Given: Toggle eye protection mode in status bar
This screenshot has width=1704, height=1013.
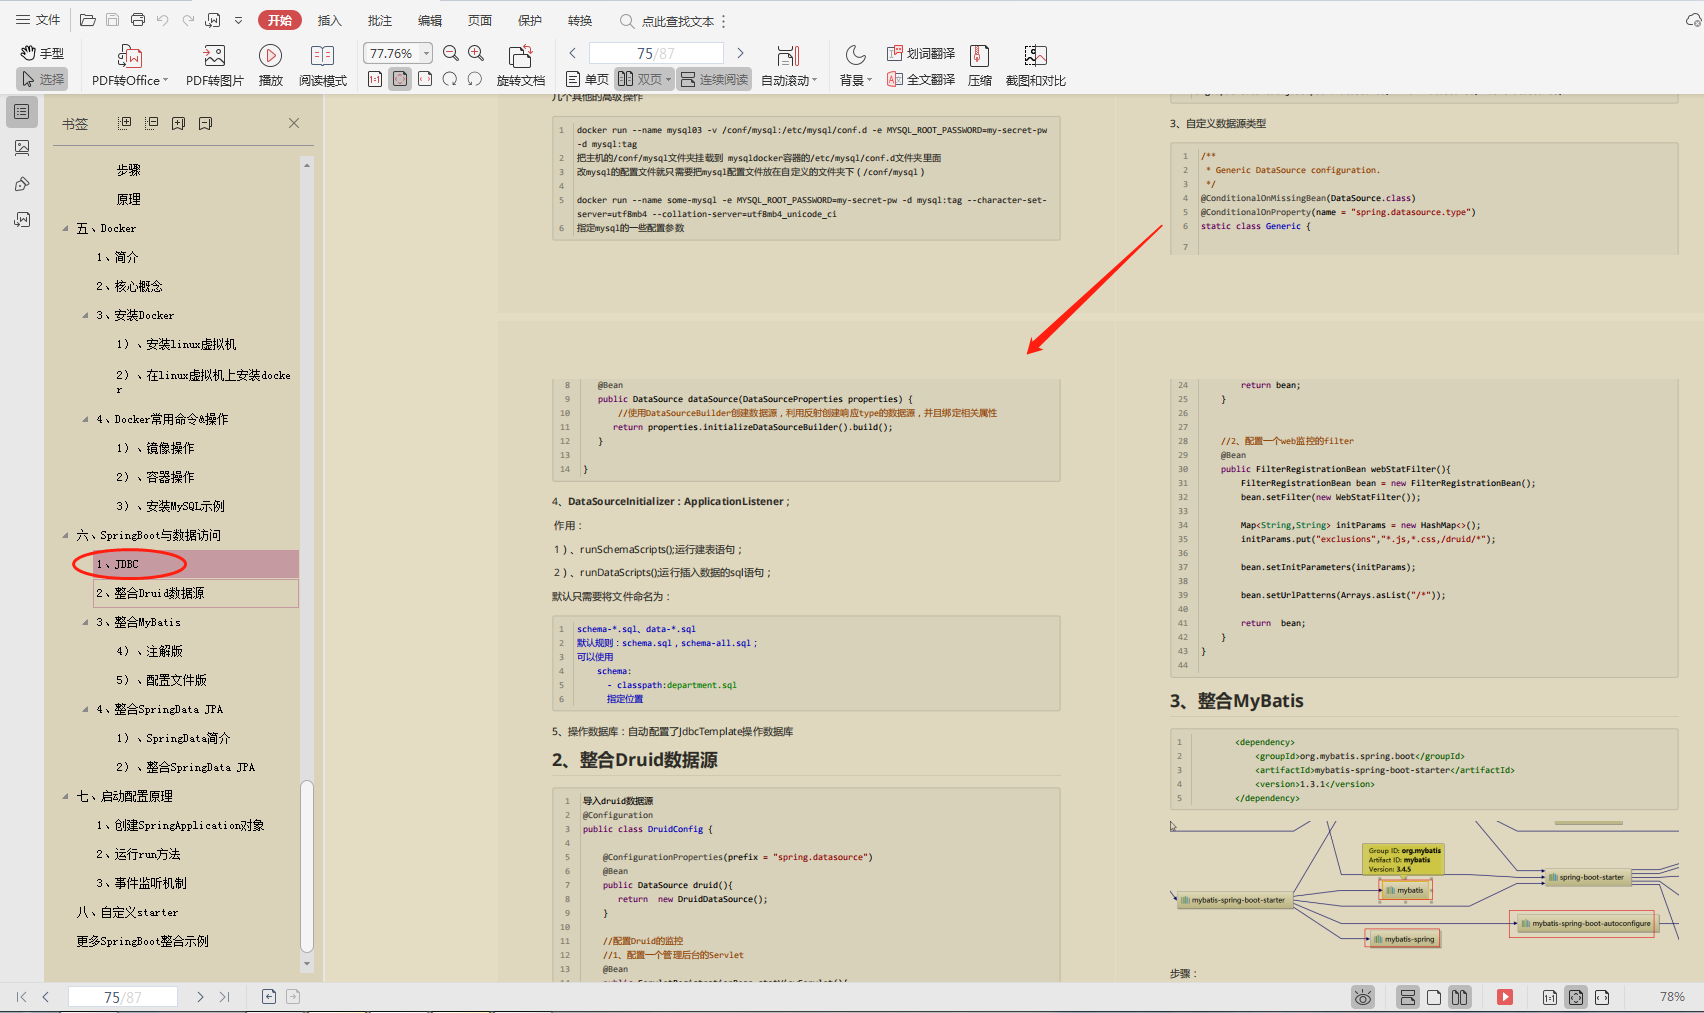Looking at the screenshot, I should click(1362, 997).
